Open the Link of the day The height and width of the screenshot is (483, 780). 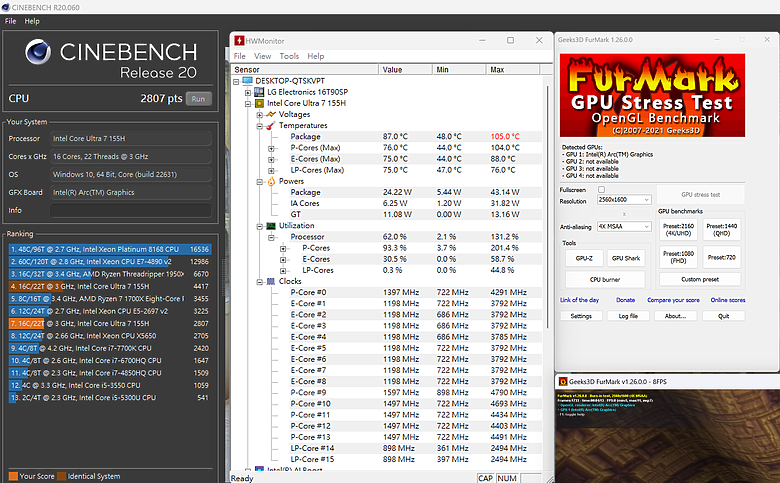[580, 300]
